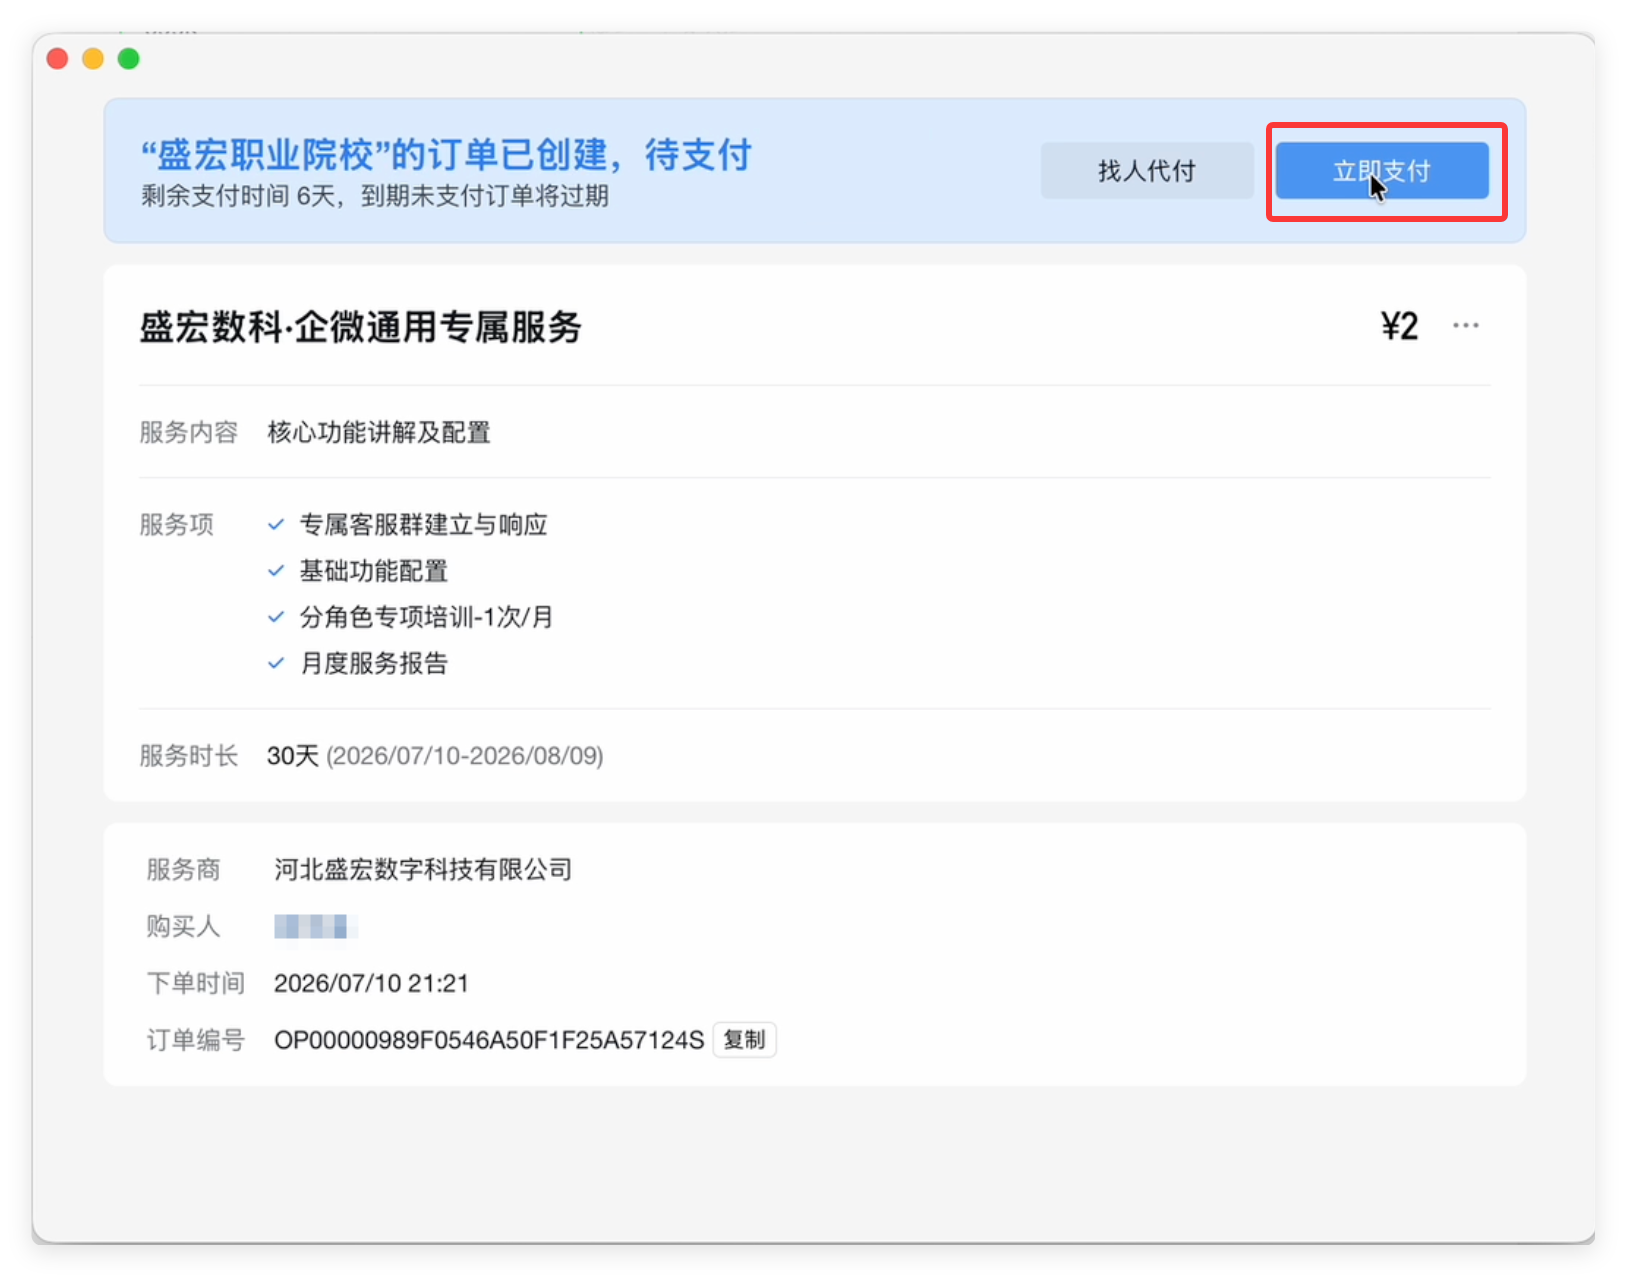This screenshot has height=1276, width=1626.
Task: Click the 下单时间 label
Action: click(195, 984)
